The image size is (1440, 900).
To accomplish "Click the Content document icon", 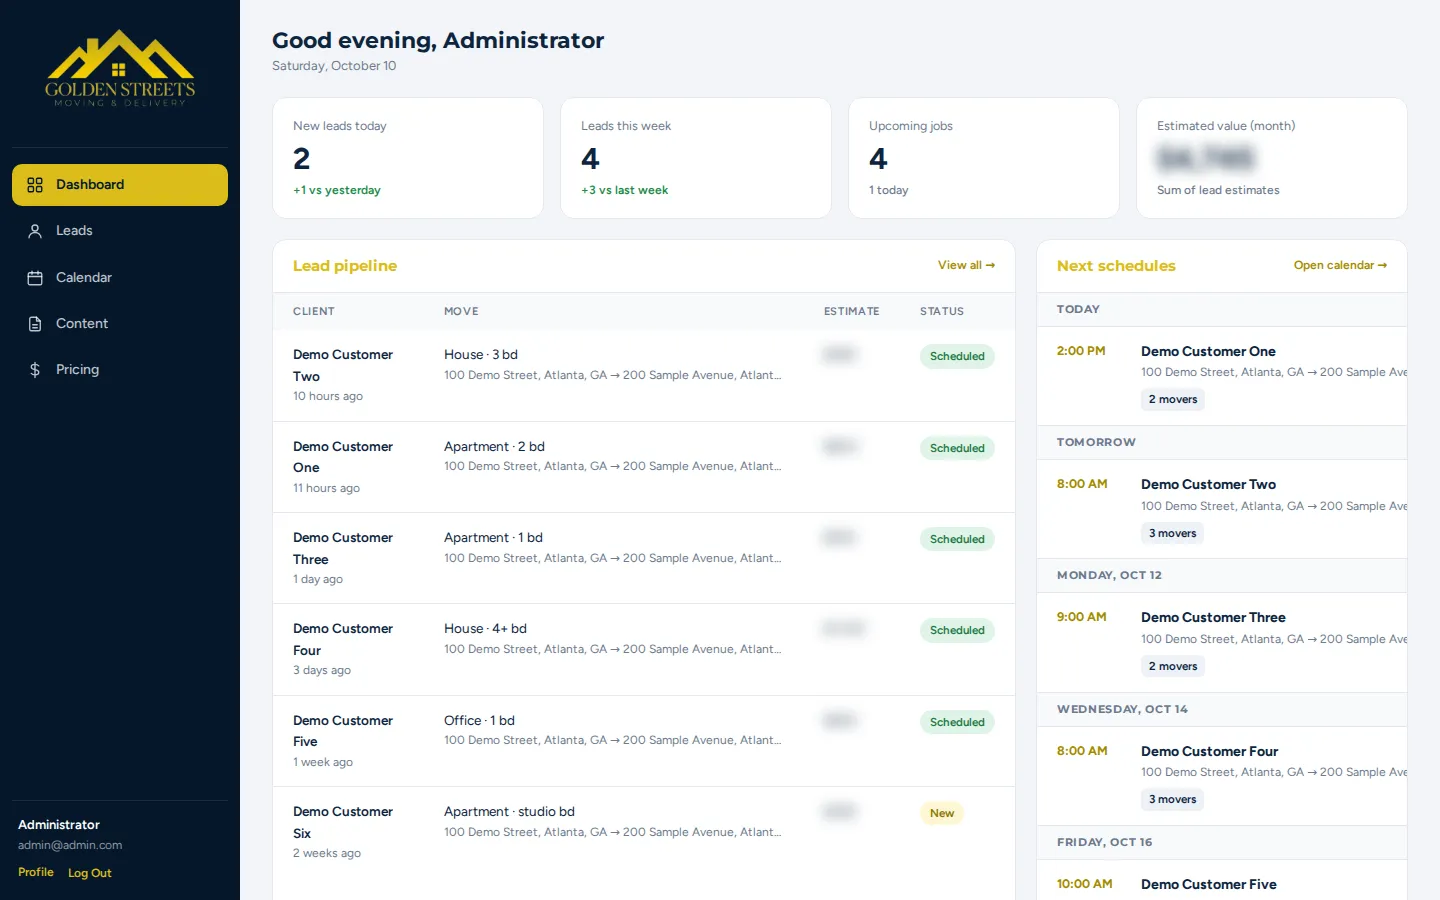I will click(35, 324).
